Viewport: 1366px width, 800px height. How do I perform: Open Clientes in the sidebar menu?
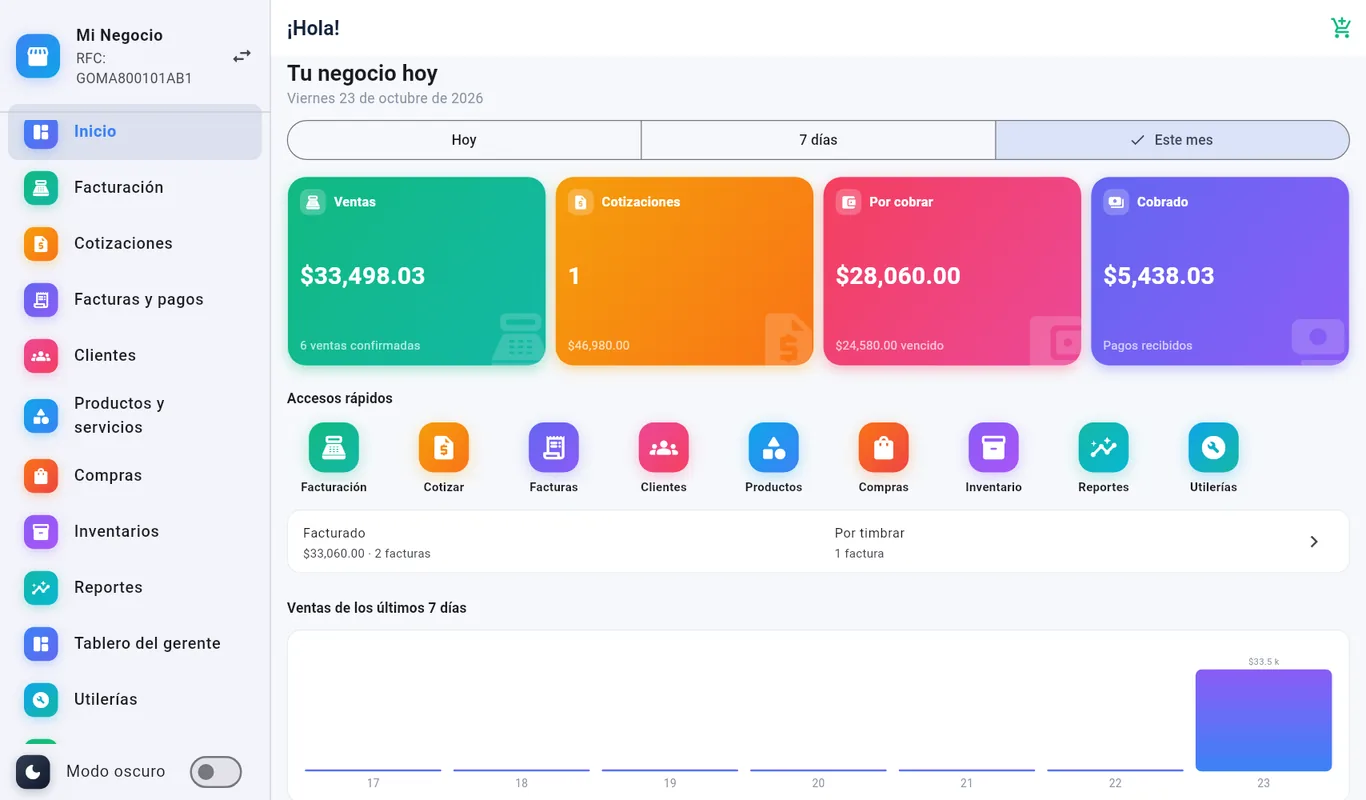[x=135, y=356]
